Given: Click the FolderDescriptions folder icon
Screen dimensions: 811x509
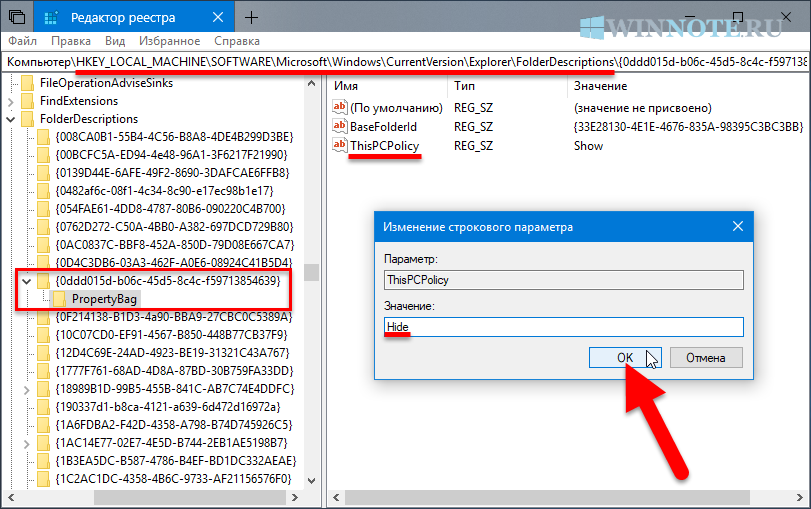Looking at the screenshot, I should click(x=28, y=119).
